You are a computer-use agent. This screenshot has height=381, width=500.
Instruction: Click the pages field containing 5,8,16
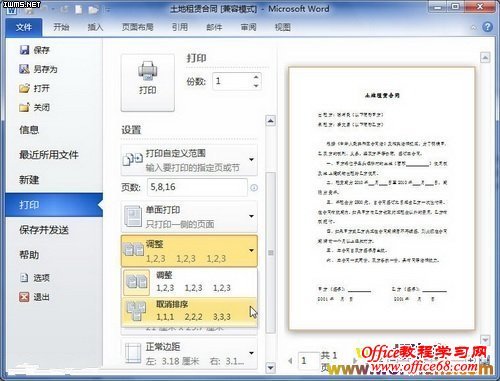coord(197,187)
